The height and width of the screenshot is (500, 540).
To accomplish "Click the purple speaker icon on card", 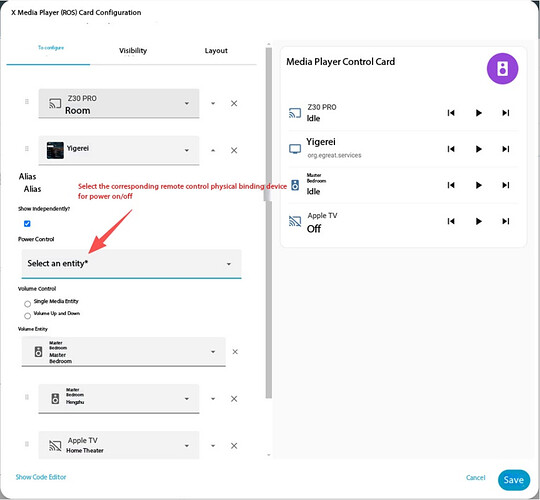I will (x=502, y=69).
